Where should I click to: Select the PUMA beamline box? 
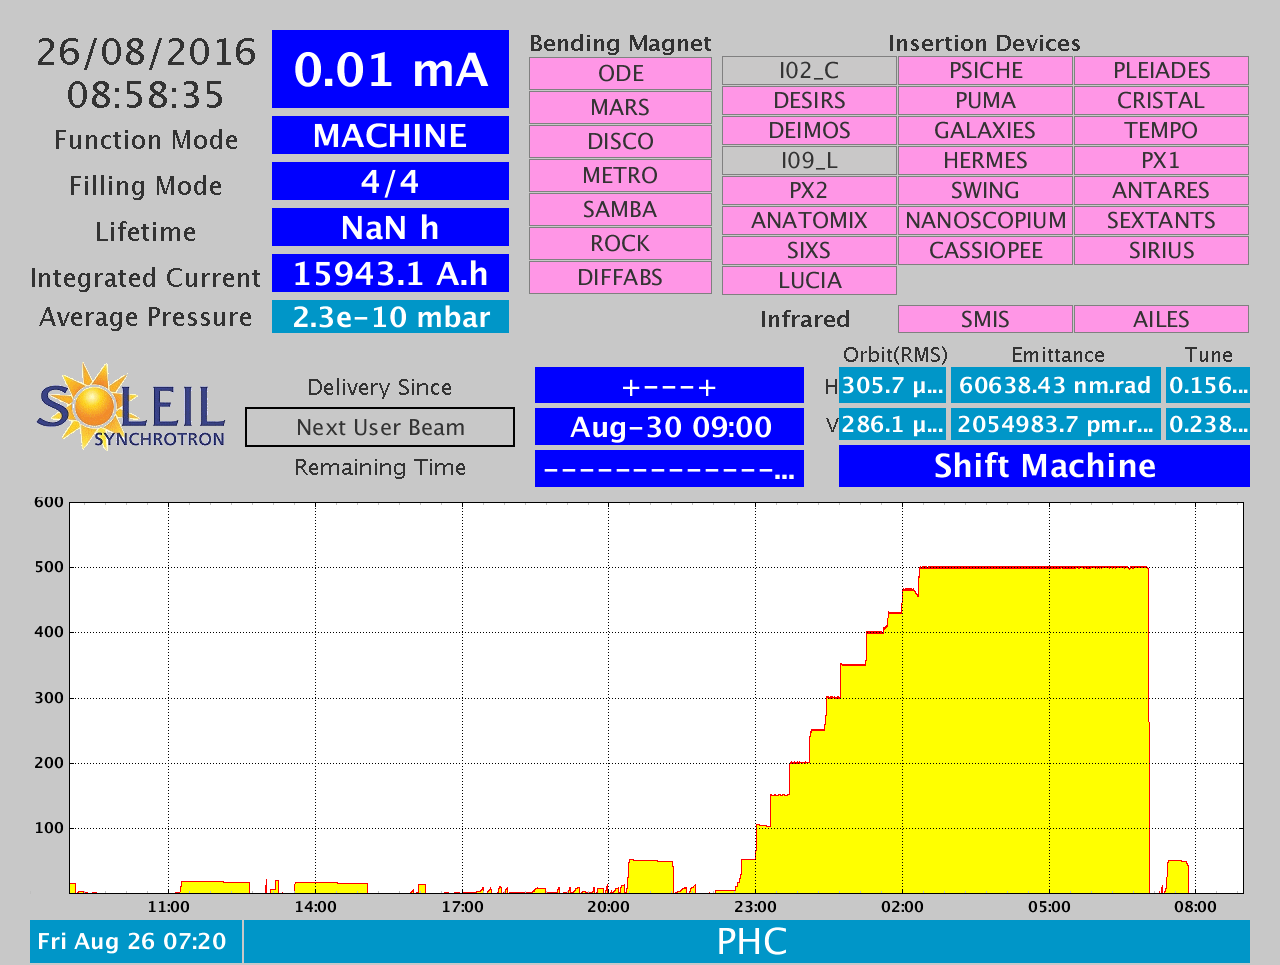click(x=985, y=101)
